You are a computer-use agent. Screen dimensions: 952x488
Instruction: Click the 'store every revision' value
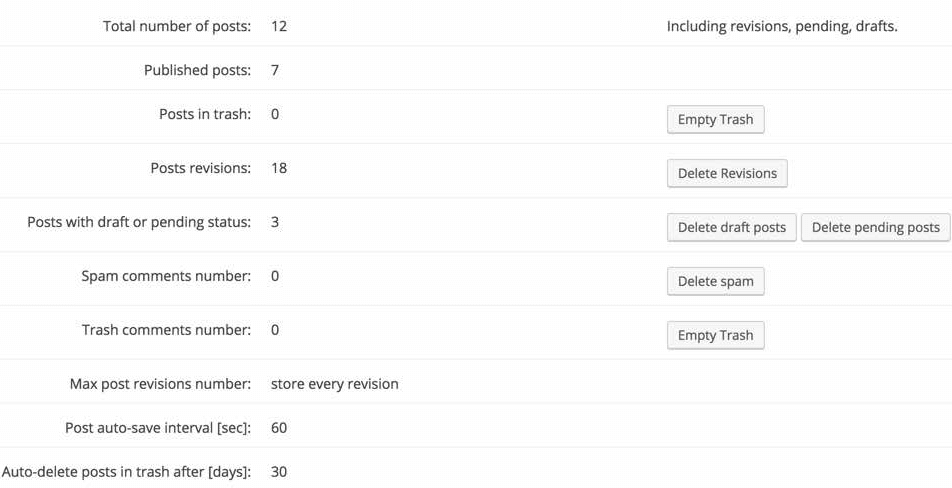pos(334,384)
